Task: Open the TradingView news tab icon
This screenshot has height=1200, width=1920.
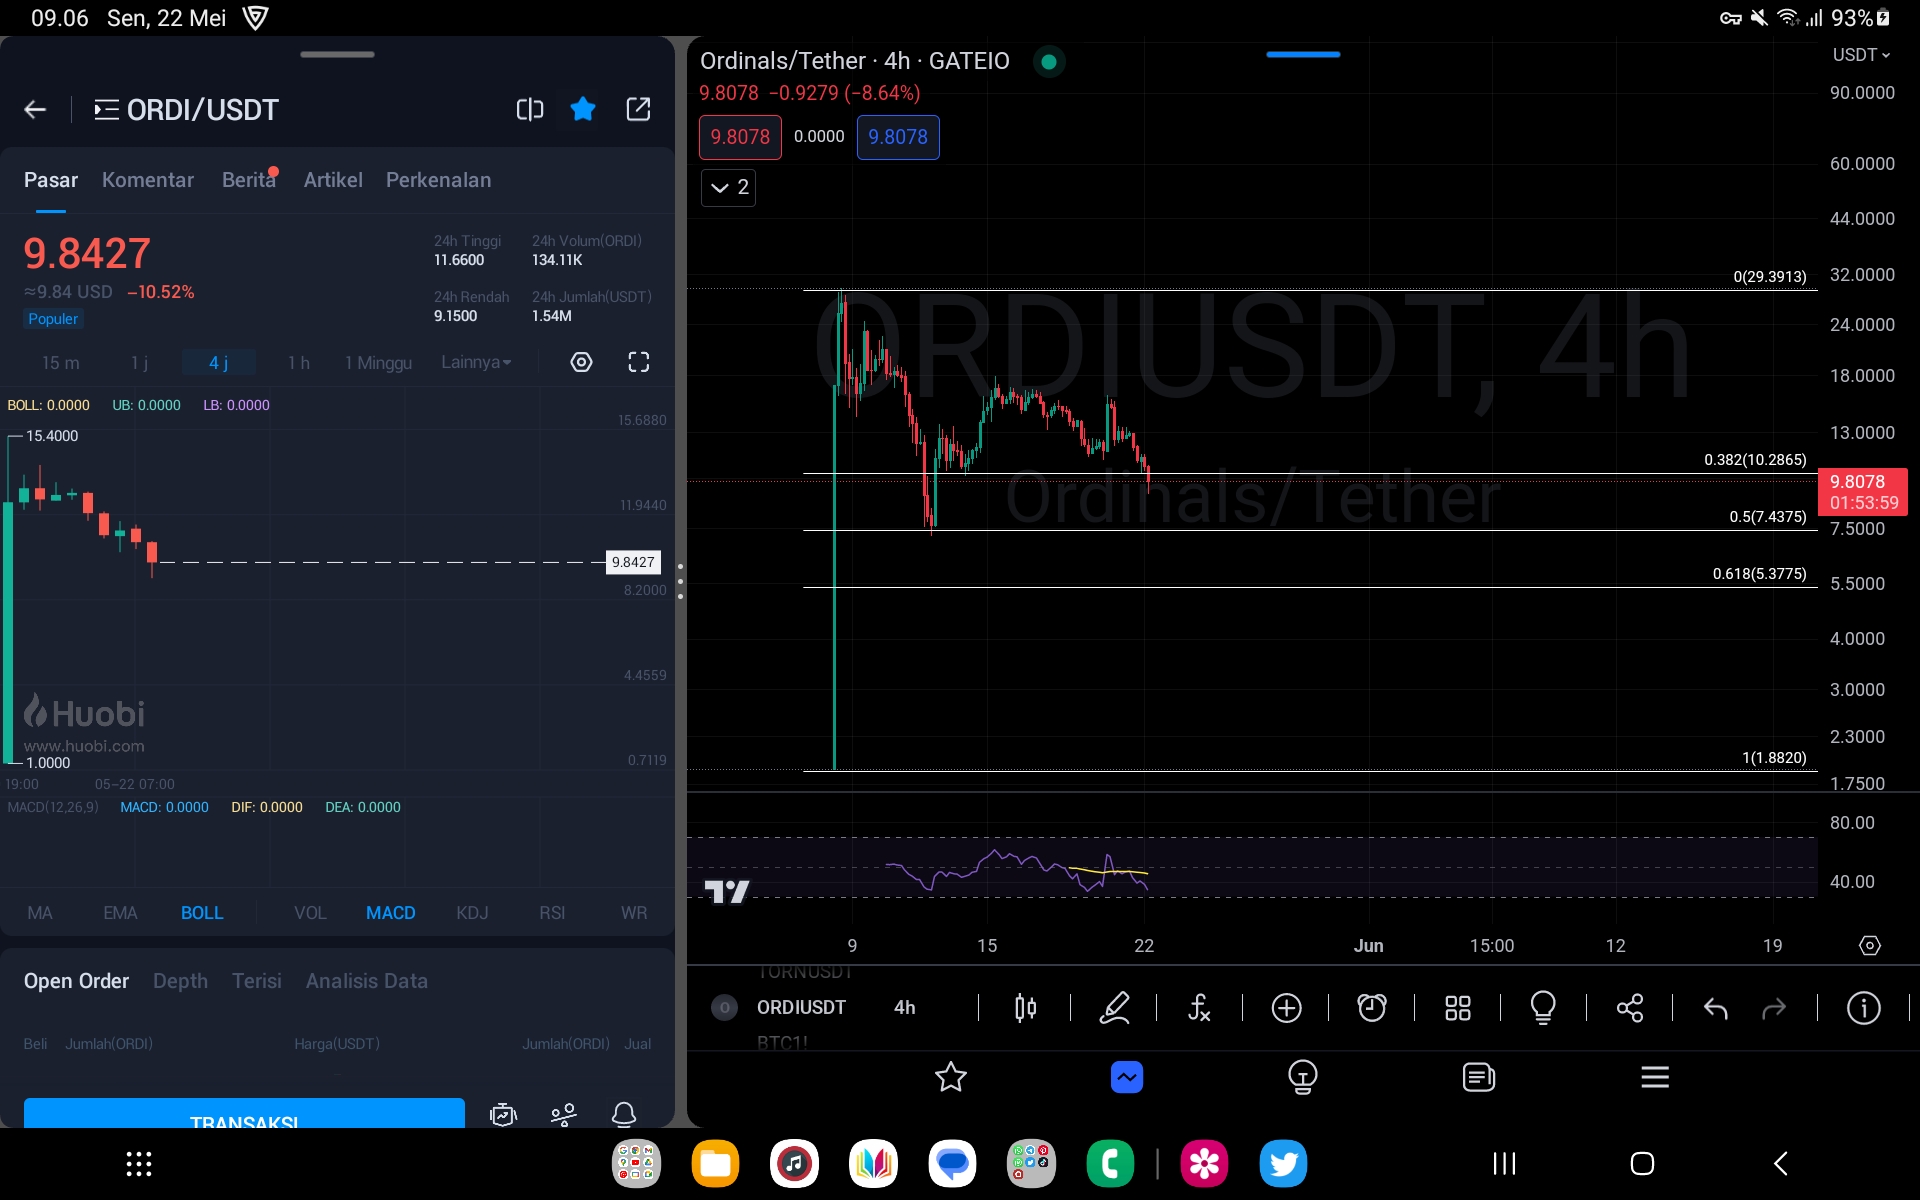Action: coord(1478,1077)
